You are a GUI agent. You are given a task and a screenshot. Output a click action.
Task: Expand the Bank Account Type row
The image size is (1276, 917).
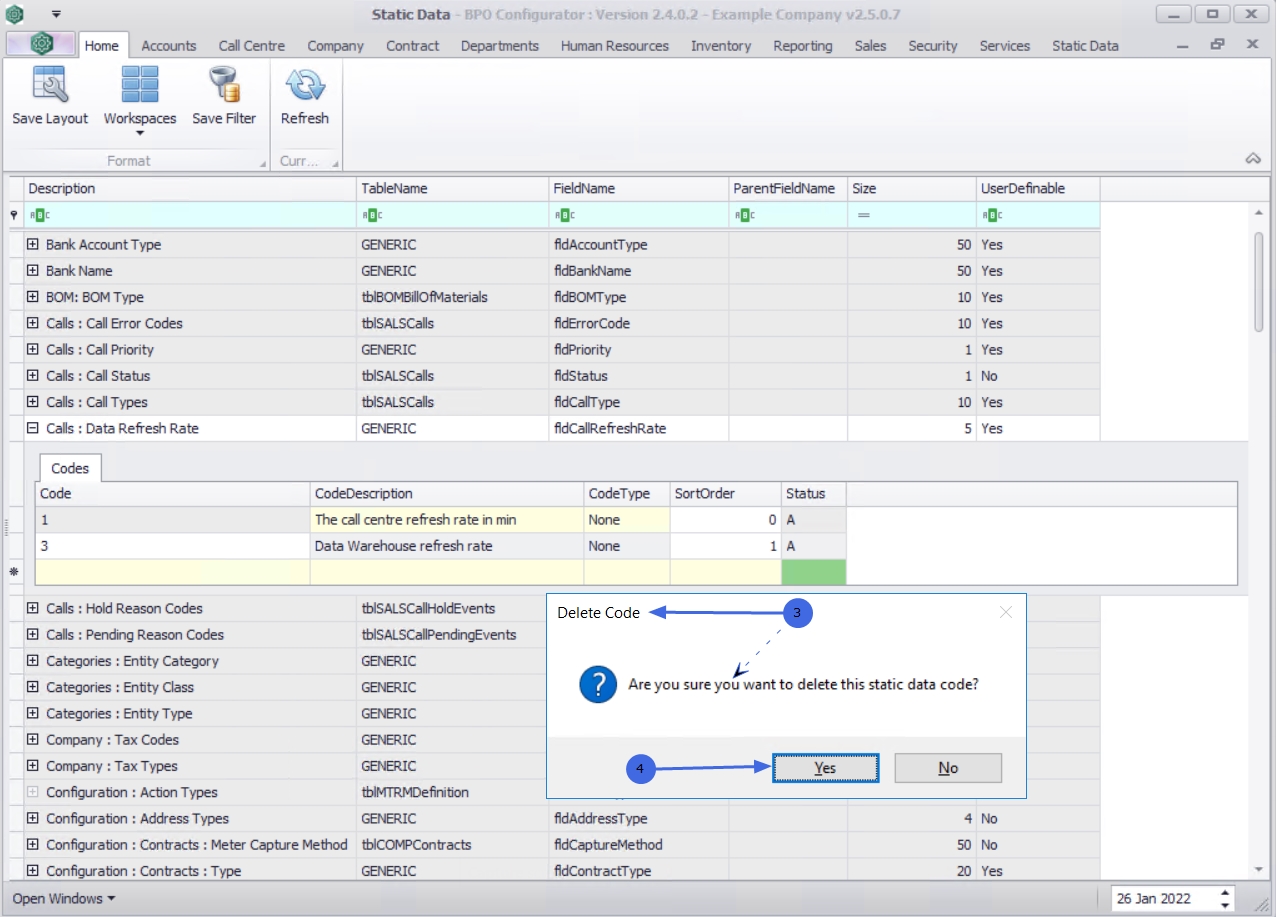(x=33, y=245)
